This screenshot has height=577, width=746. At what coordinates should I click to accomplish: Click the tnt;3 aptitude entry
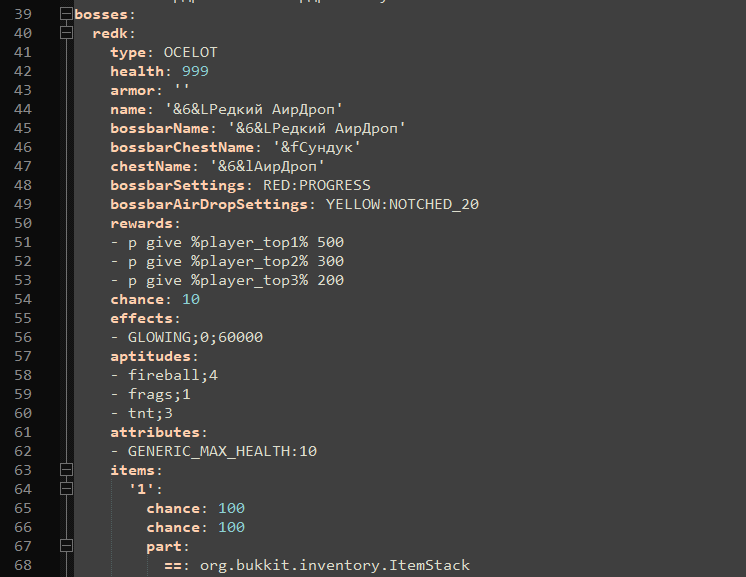(150, 413)
